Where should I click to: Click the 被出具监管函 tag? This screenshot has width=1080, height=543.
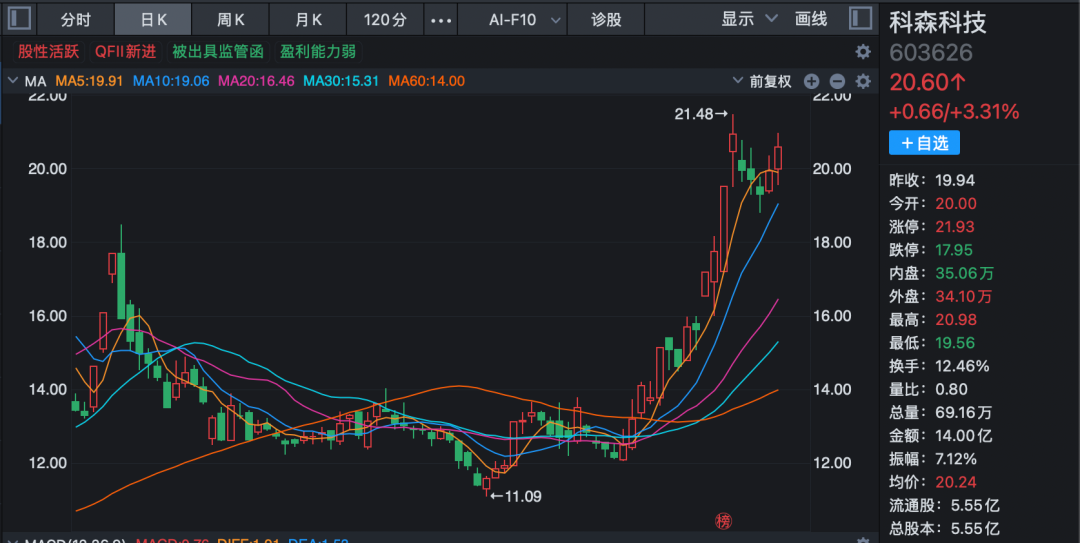[217, 51]
